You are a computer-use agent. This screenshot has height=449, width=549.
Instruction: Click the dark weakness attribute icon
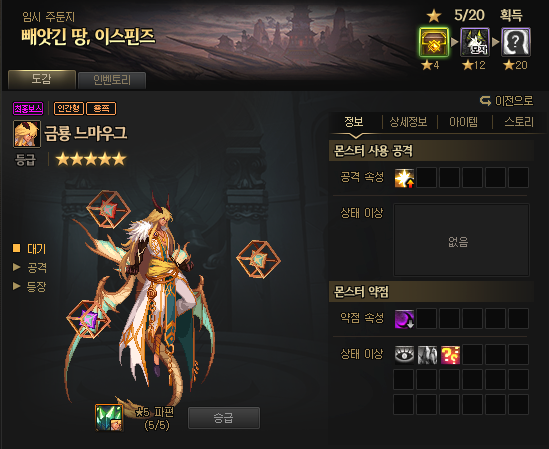[404, 319]
